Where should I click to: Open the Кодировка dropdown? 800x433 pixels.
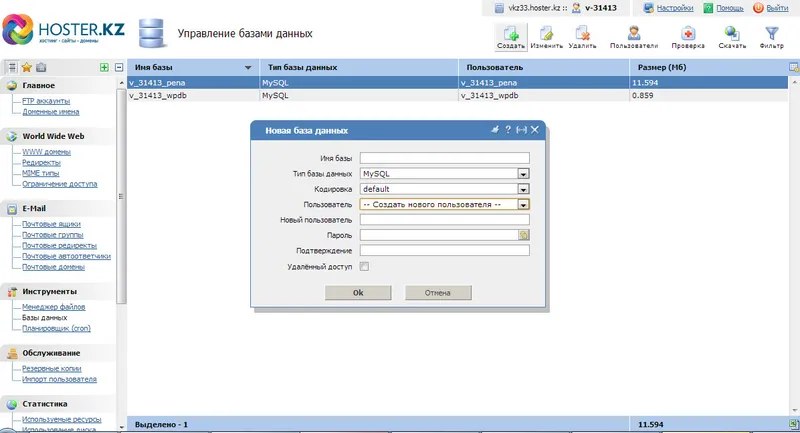coord(523,189)
